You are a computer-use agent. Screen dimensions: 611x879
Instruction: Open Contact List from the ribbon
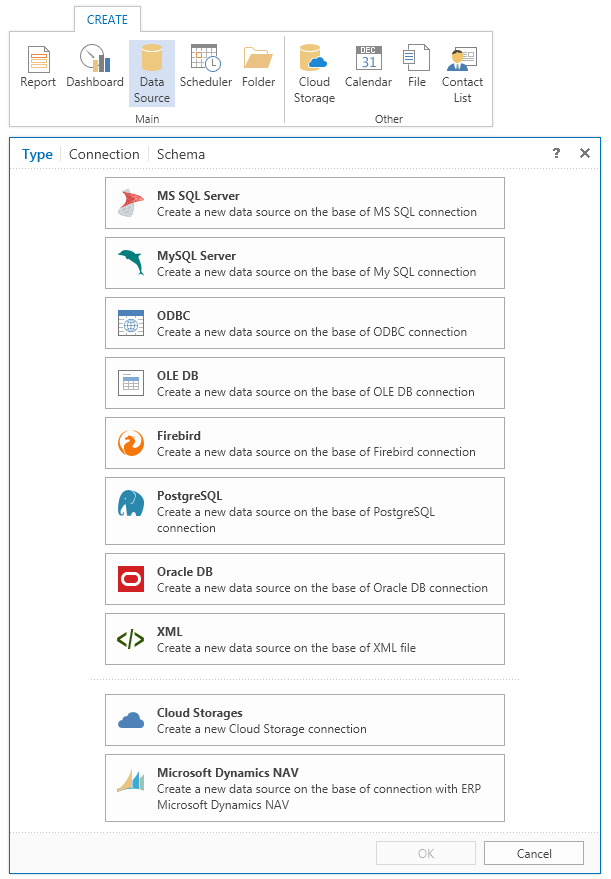(462, 73)
